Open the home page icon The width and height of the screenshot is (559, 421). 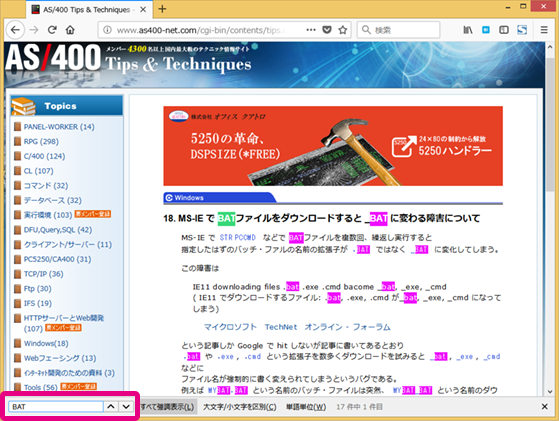[70, 30]
